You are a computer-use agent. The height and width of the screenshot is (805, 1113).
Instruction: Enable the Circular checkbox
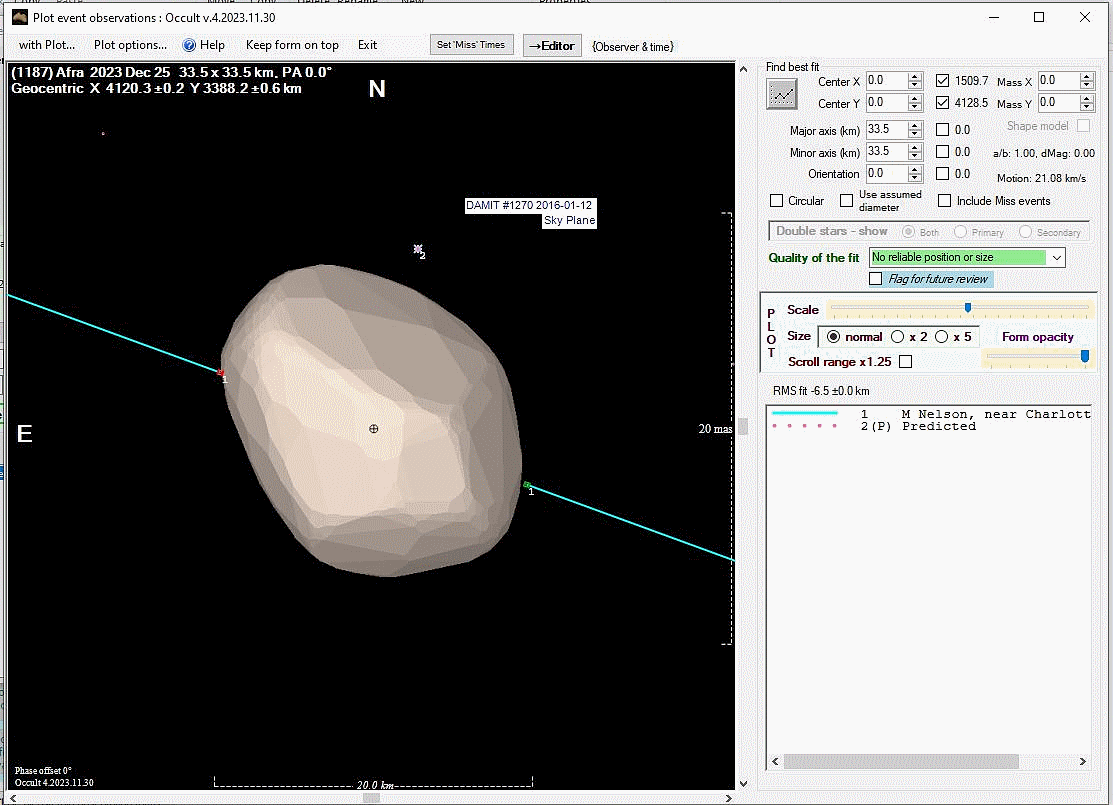pyautogui.click(x=777, y=201)
